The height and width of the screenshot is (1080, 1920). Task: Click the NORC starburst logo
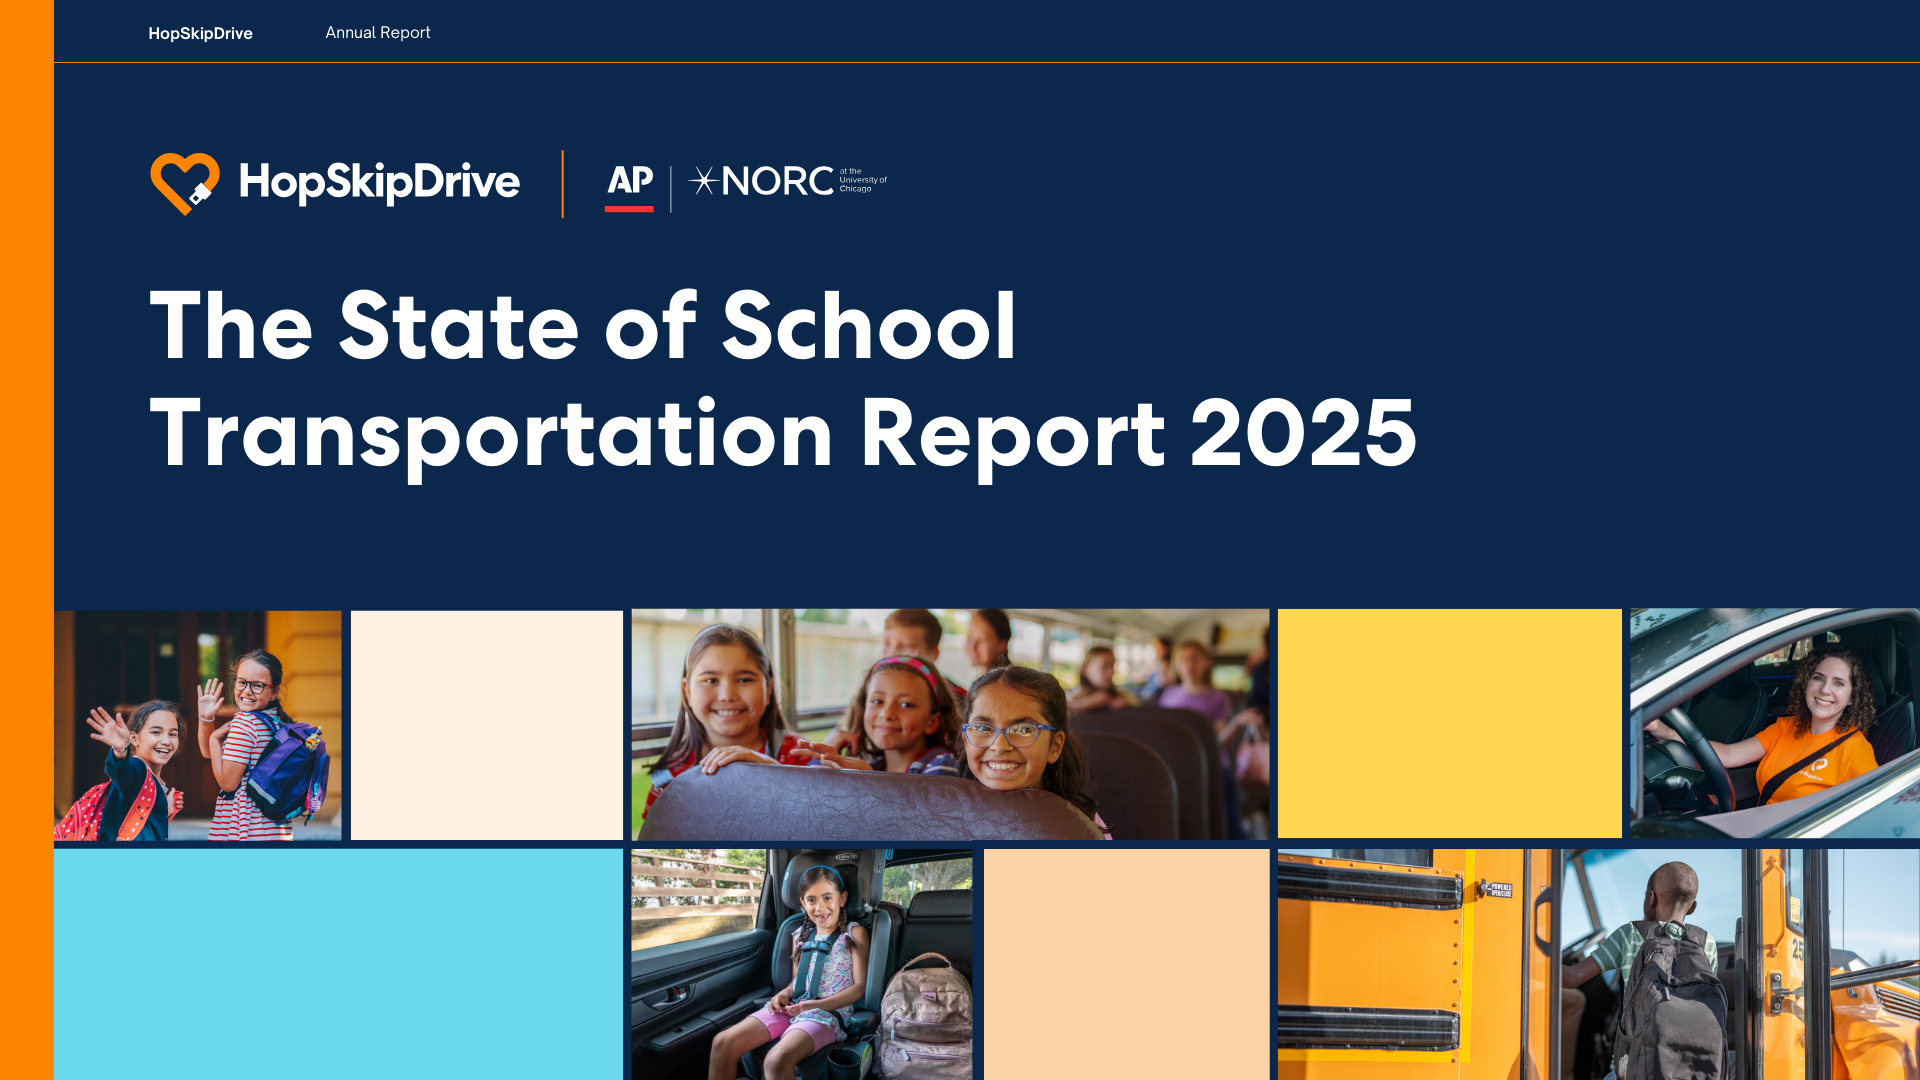coord(704,181)
